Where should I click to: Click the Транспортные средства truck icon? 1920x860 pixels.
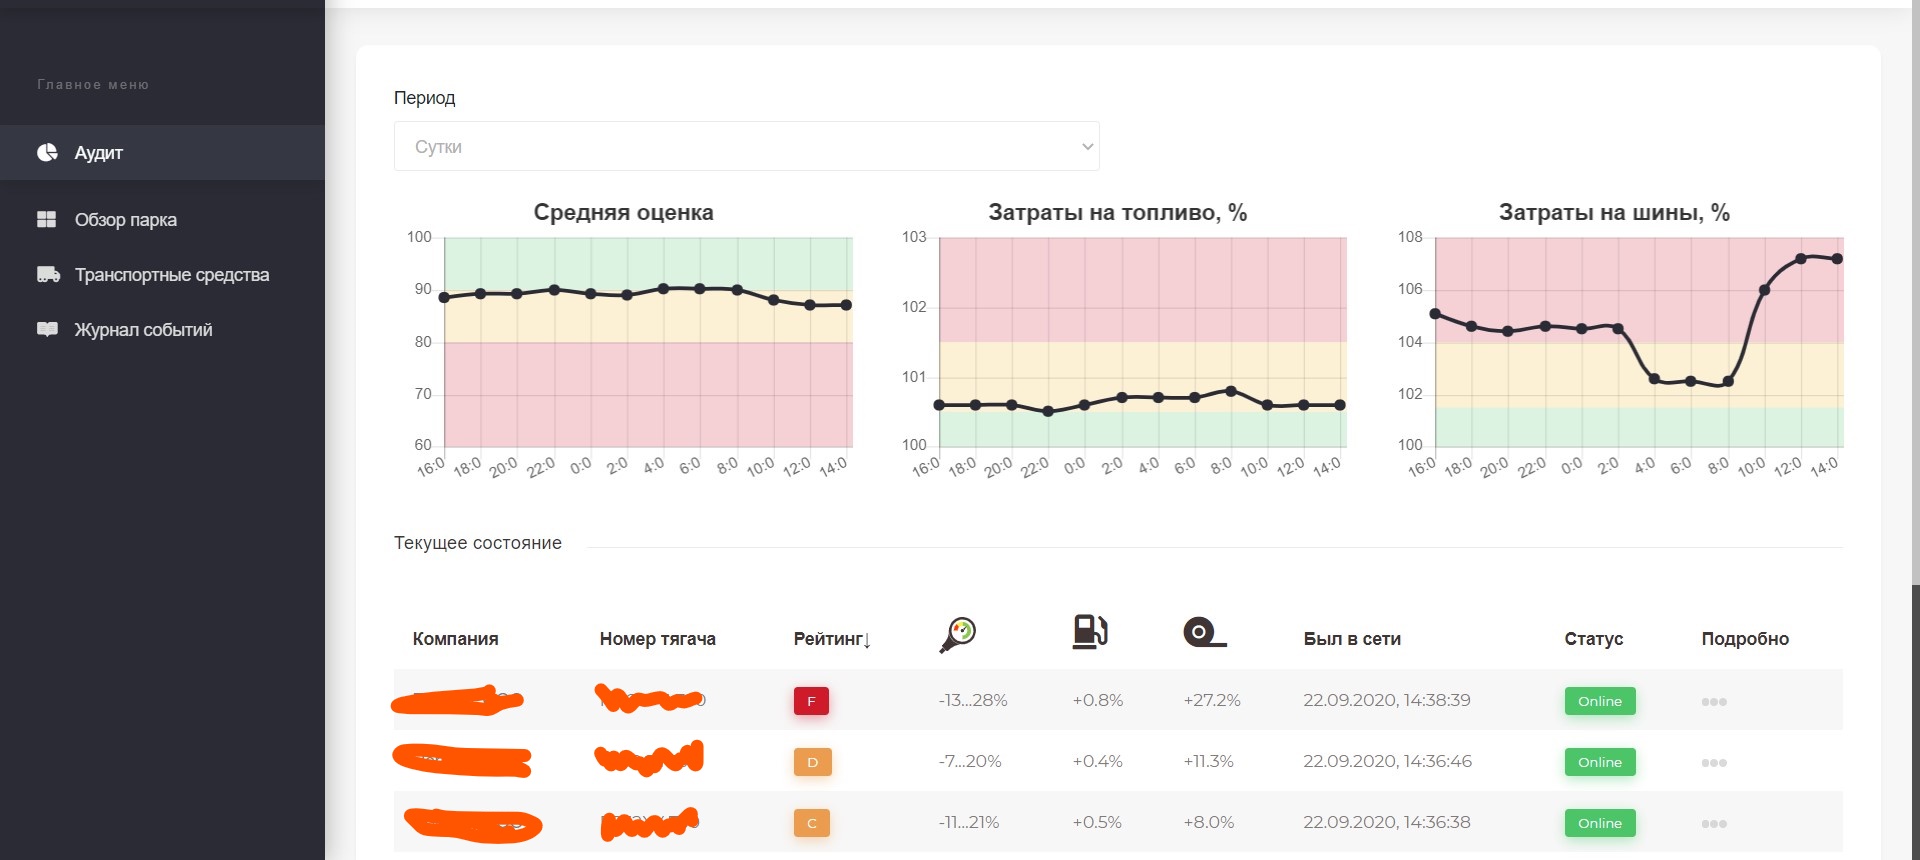(x=48, y=274)
